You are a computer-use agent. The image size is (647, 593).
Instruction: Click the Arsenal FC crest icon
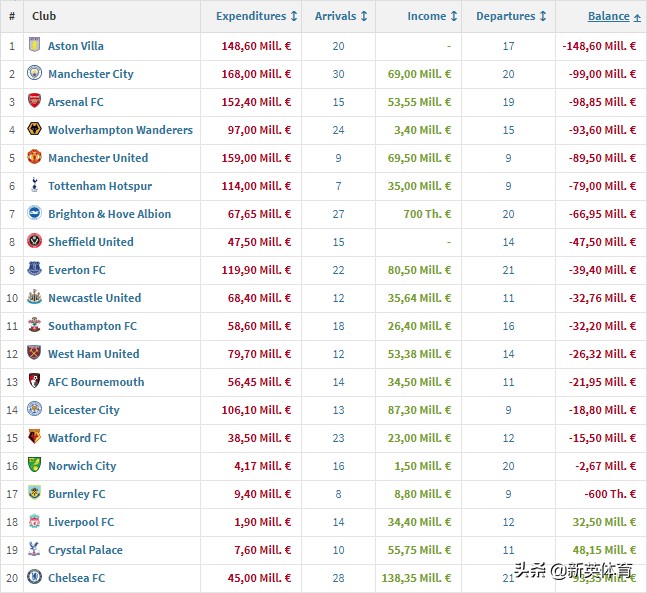35,102
